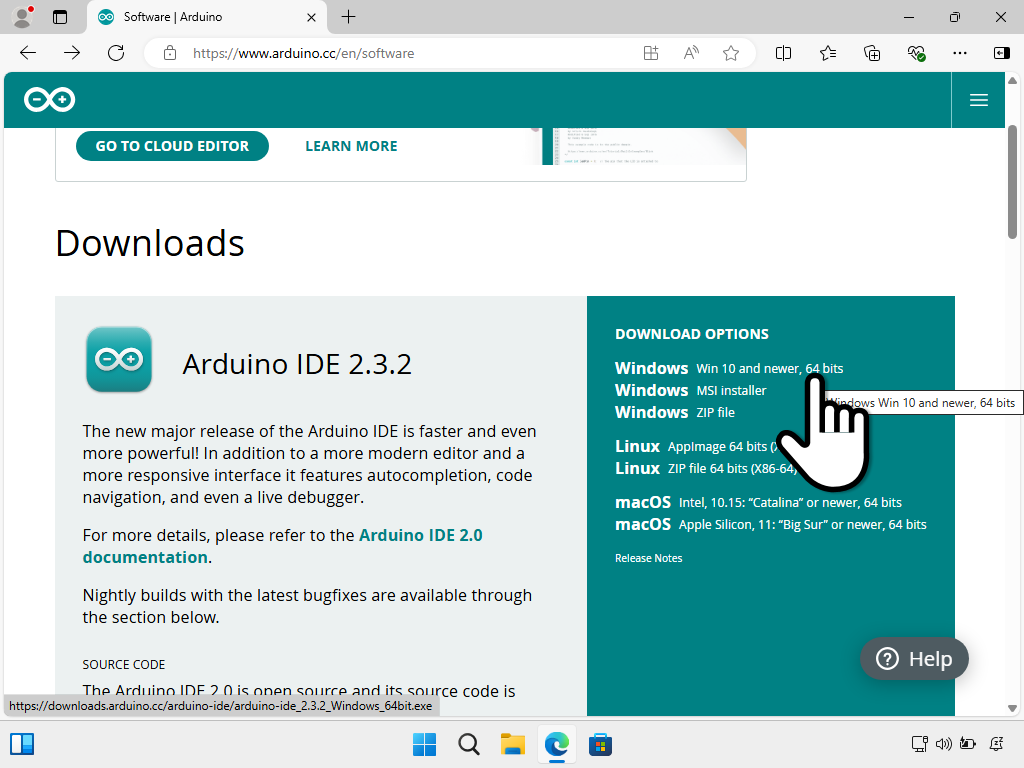Activate Read aloud icon in address bar
1024x768 pixels.
691,53
